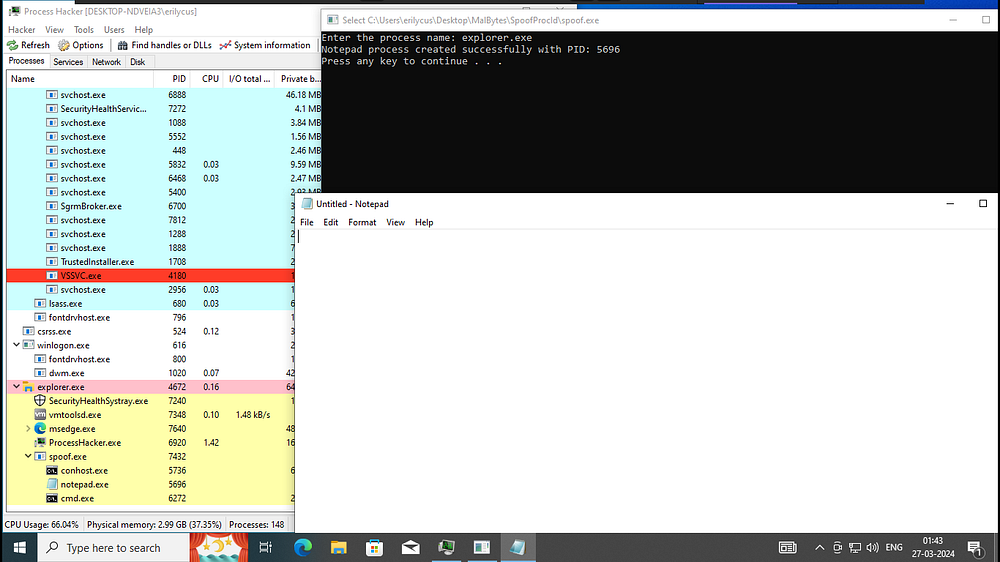This screenshot has height=562, width=1000.
Task: Select the TrustedInstaller.exe row
Action: click(151, 262)
